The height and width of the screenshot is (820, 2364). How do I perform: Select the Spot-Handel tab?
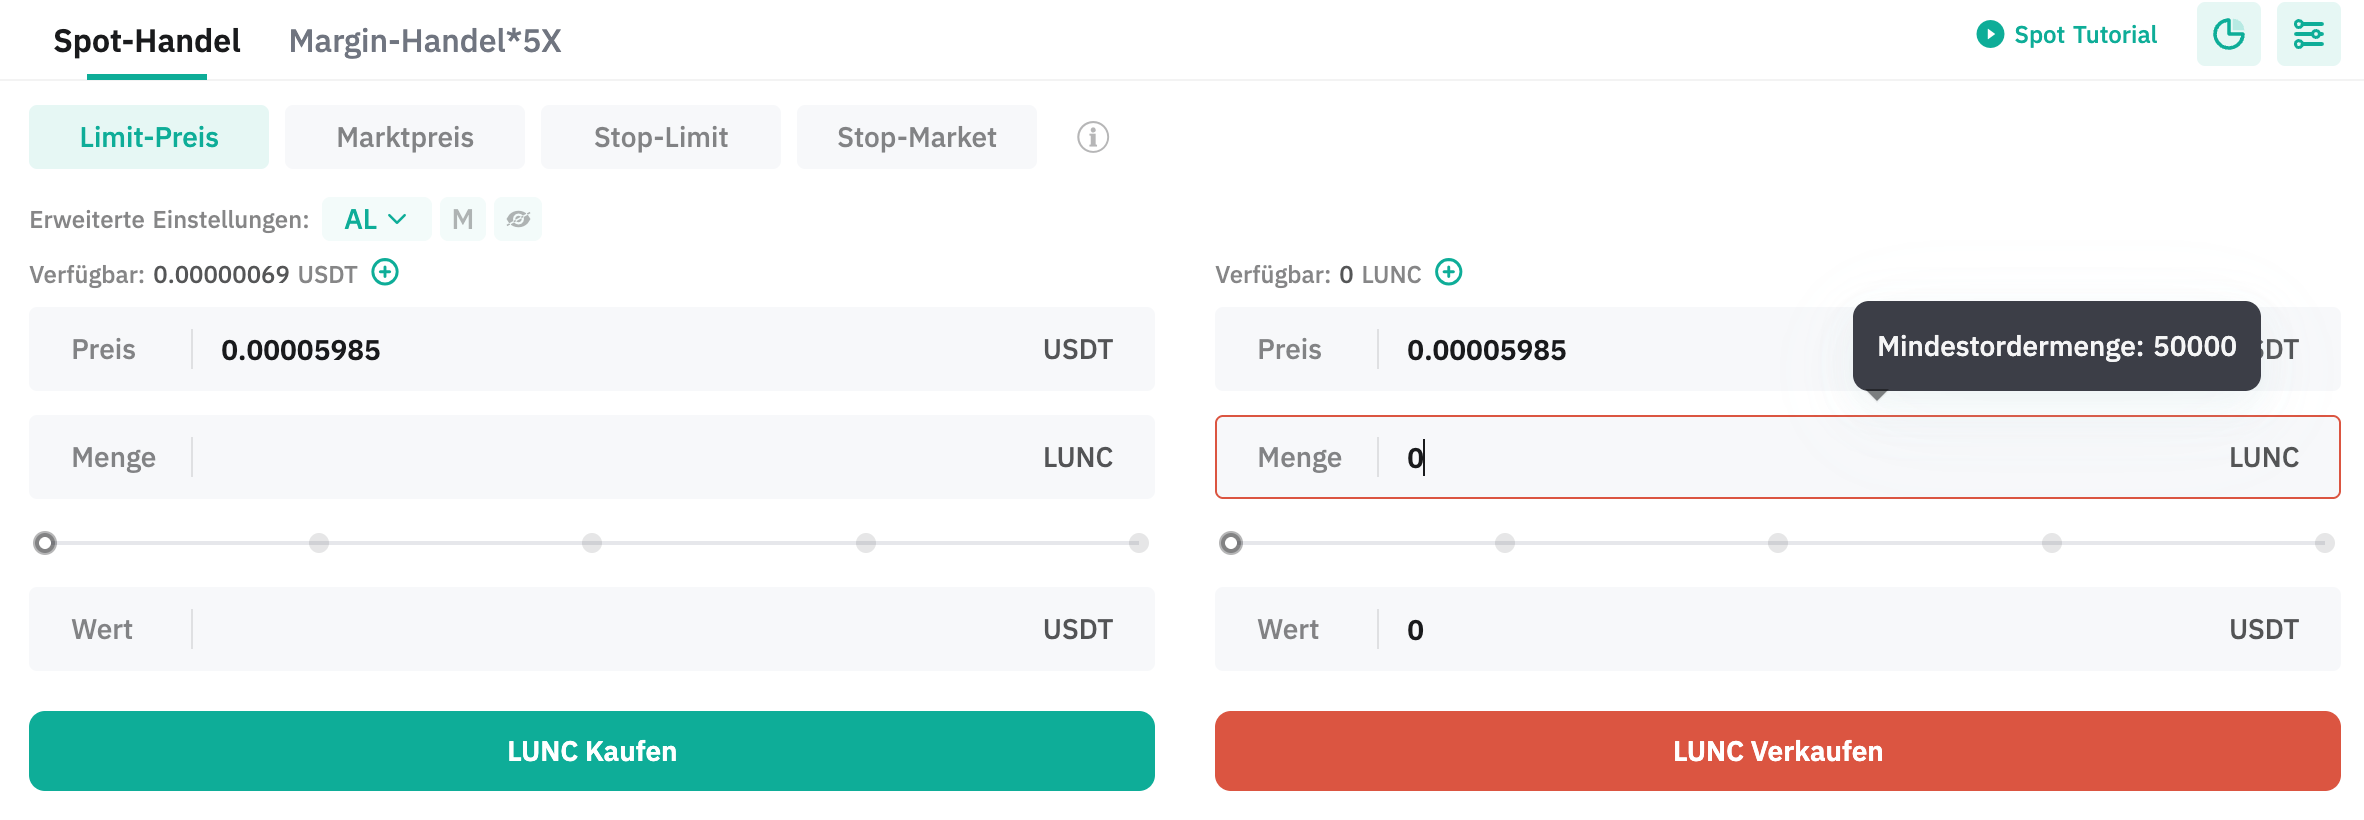pos(147,41)
